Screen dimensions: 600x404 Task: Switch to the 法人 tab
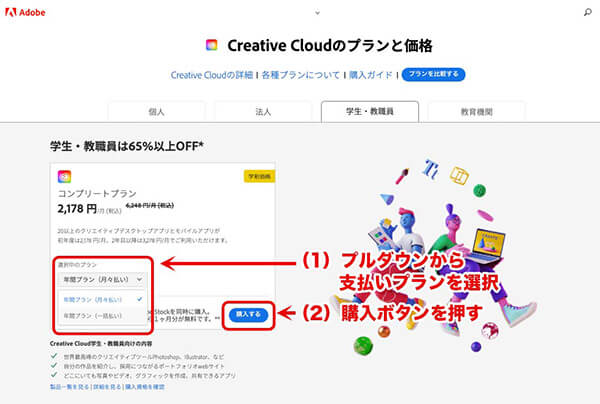click(x=263, y=112)
